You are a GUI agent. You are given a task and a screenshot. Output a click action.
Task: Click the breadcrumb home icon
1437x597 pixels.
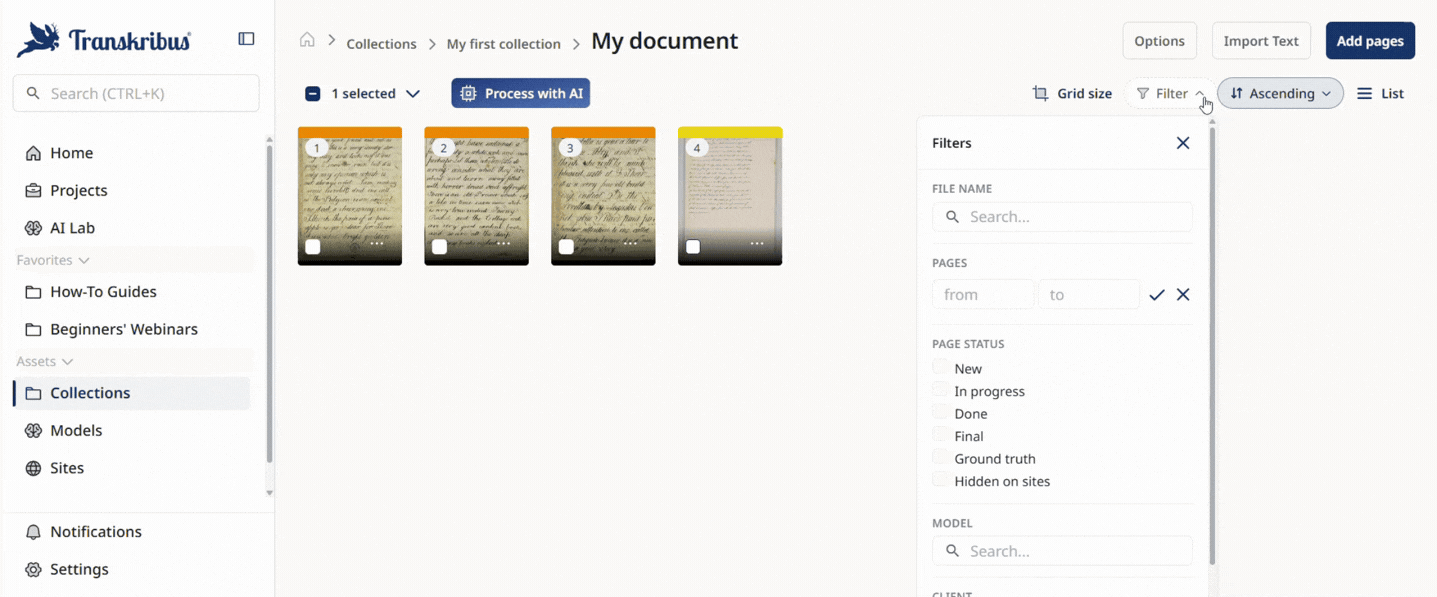[x=307, y=38]
